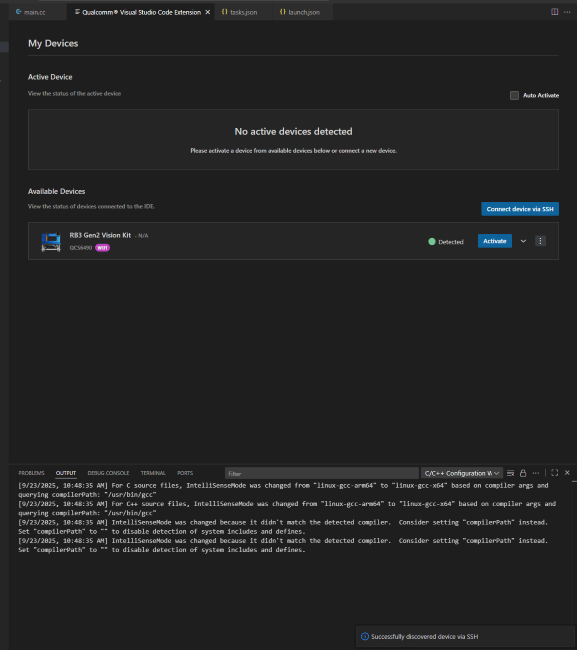Close the bottom output panel

click(x=567, y=473)
